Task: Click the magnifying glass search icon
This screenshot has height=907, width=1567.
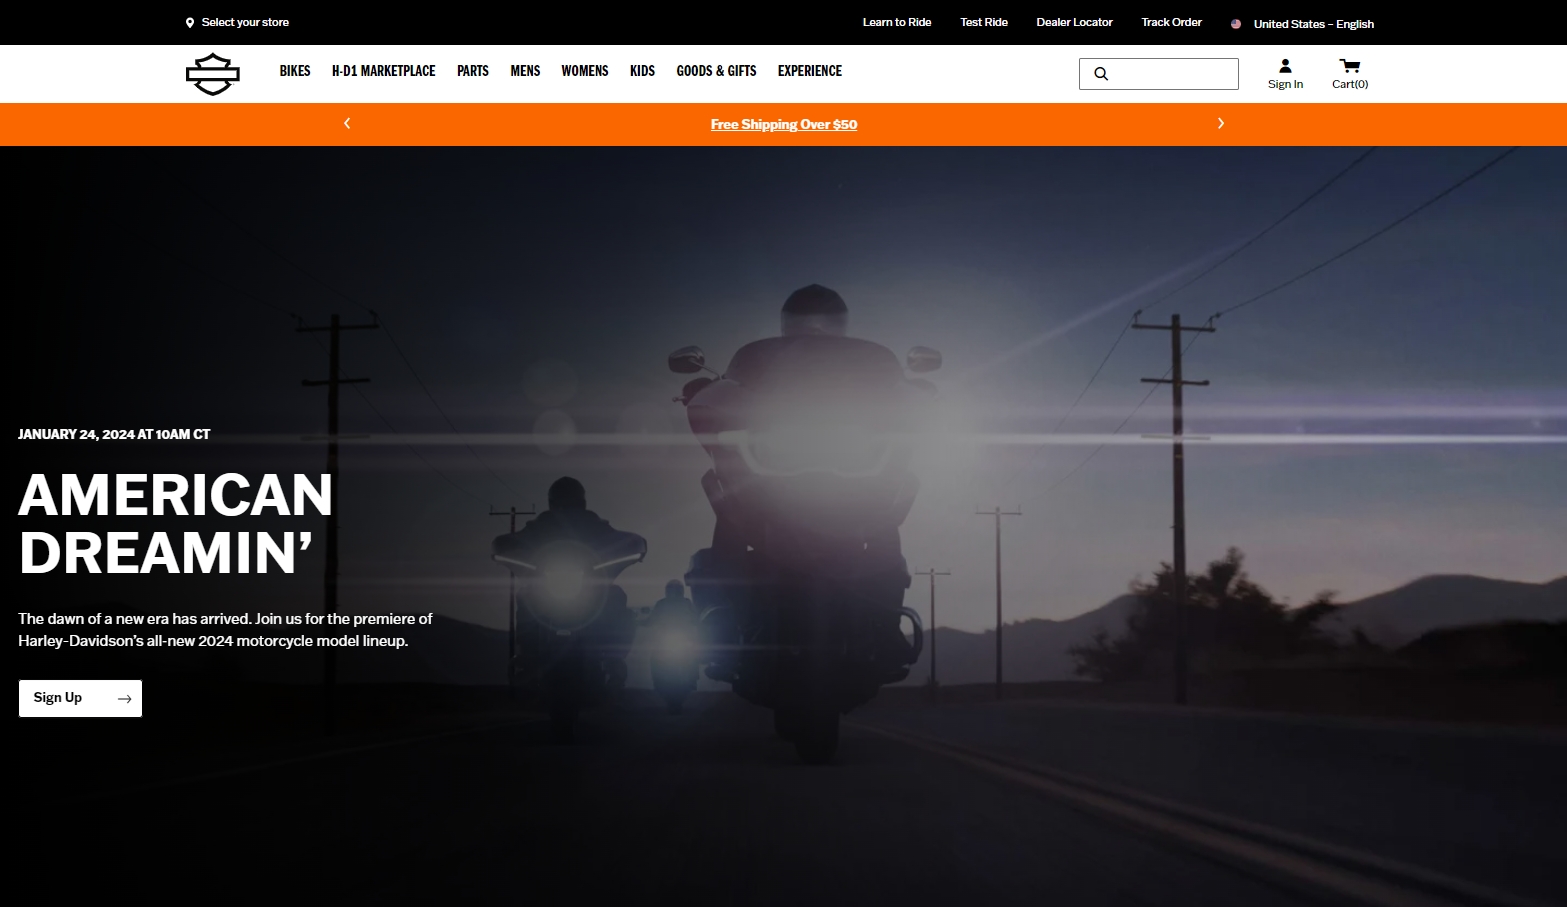Action: [1101, 74]
